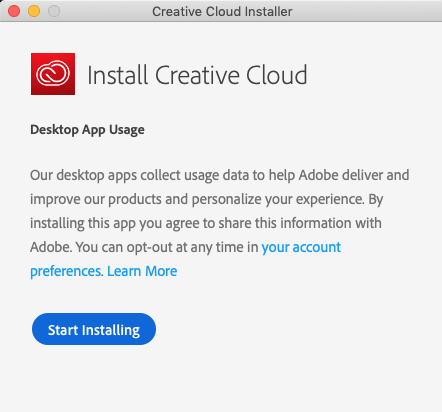Click the greyed-out window zoom button

(54, 11)
